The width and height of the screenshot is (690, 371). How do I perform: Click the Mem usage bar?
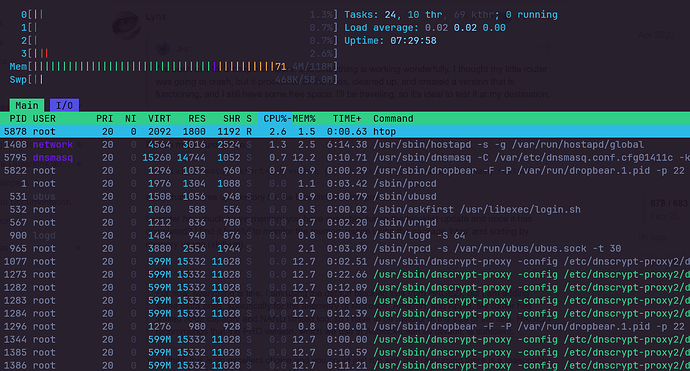point(174,67)
